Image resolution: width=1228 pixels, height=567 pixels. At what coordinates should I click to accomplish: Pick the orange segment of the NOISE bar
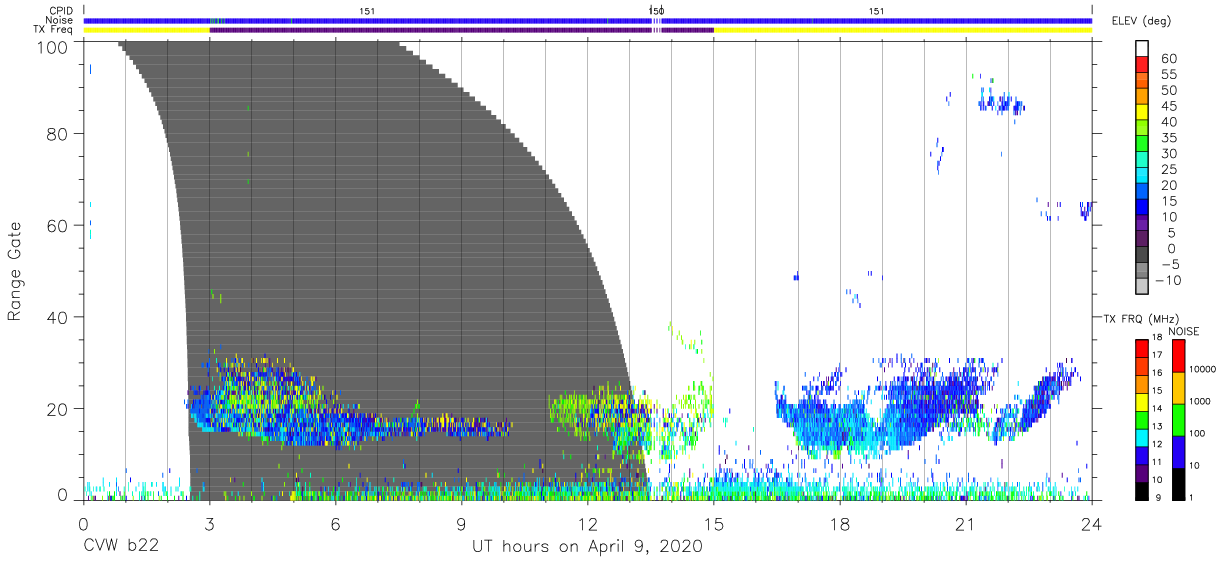click(x=1179, y=388)
